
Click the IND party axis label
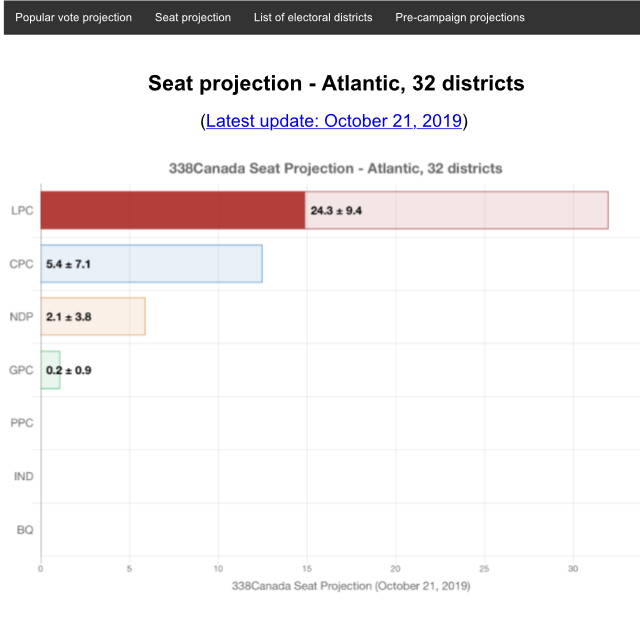tap(23, 476)
